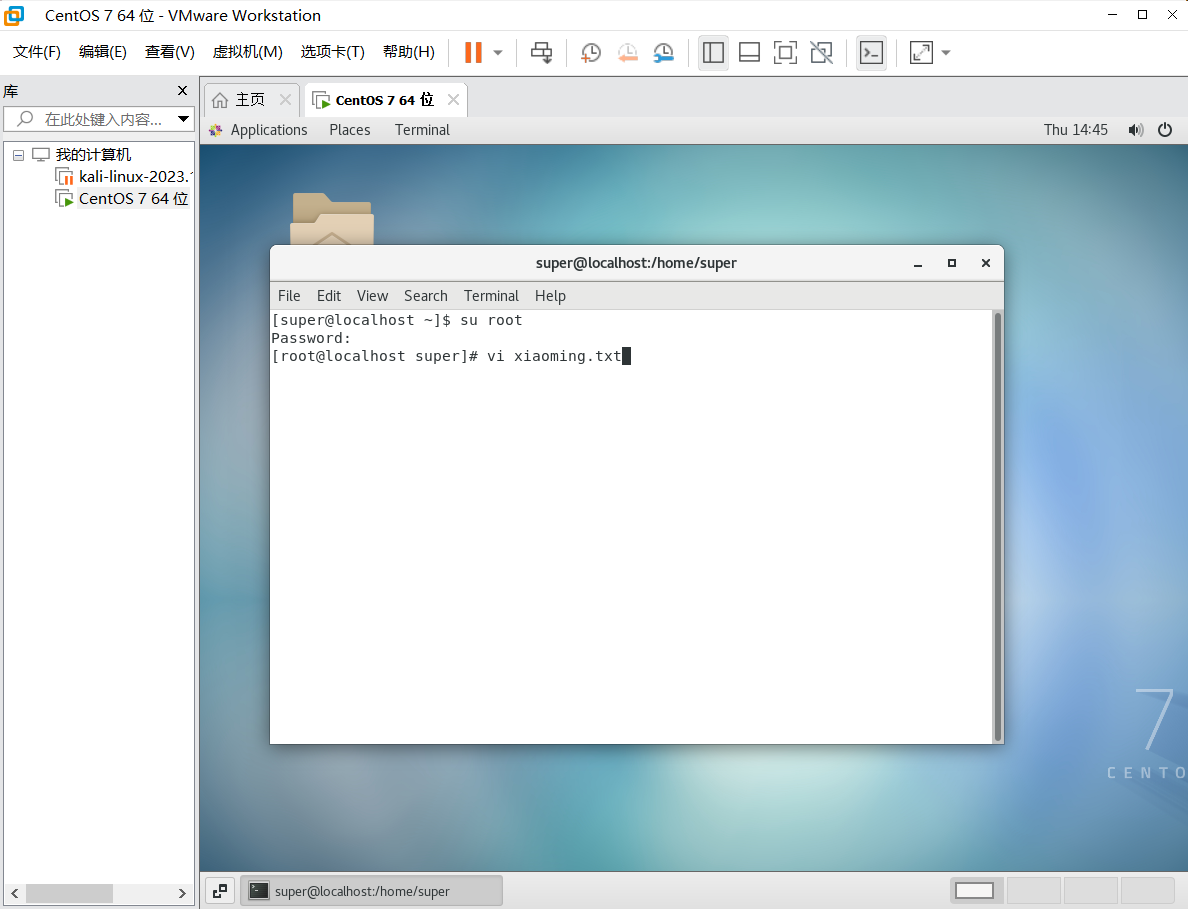Toggle the thumbnail bar view button
Image resolution: width=1188 pixels, height=909 pixels.
tap(749, 52)
